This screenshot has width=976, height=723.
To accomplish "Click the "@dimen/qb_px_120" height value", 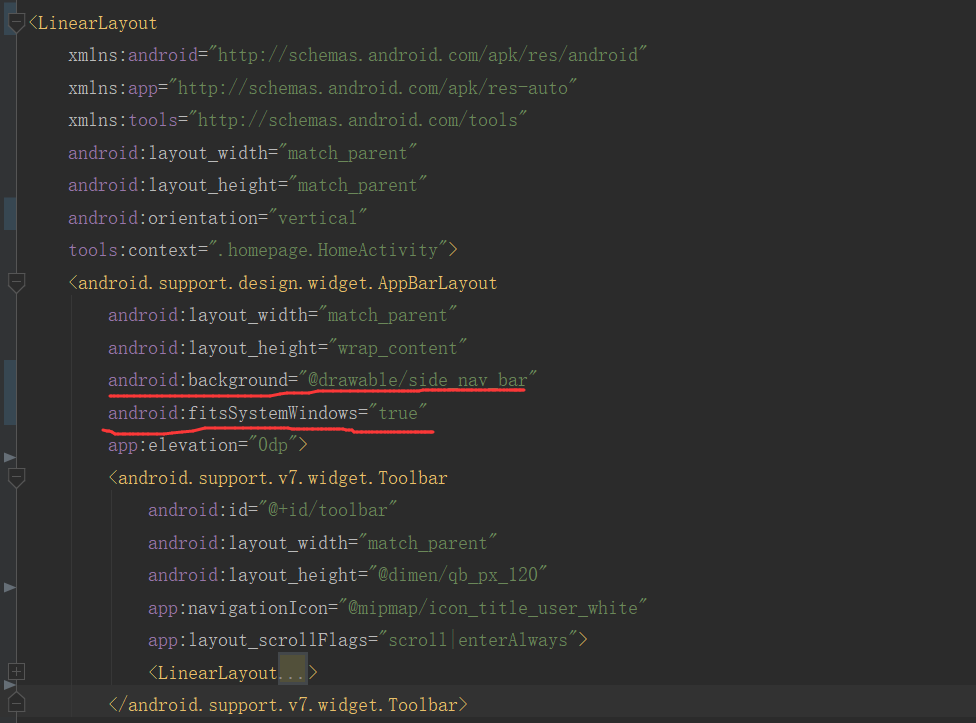I will 458,575.
